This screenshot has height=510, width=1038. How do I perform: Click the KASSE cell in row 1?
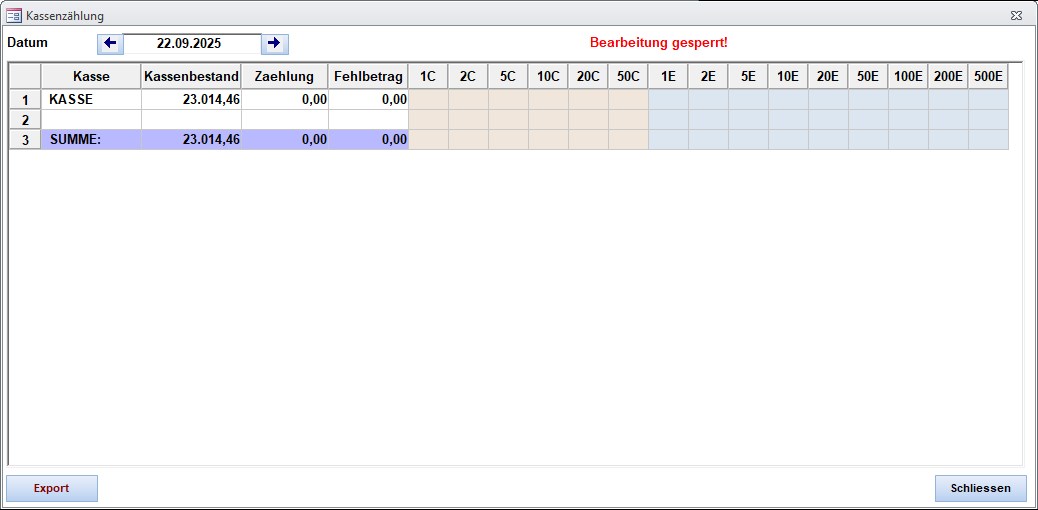tap(91, 100)
